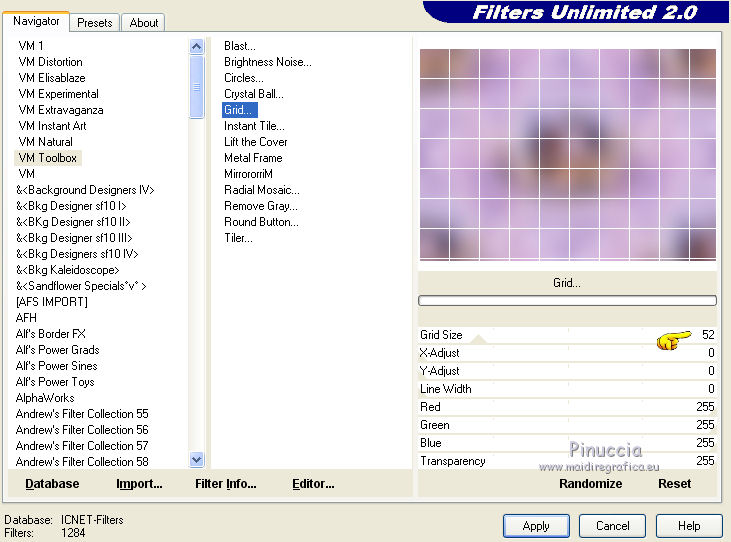The height and width of the screenshot is (542, 731).
Task: Choose Tiler... filter
Action: pos(238,238)
